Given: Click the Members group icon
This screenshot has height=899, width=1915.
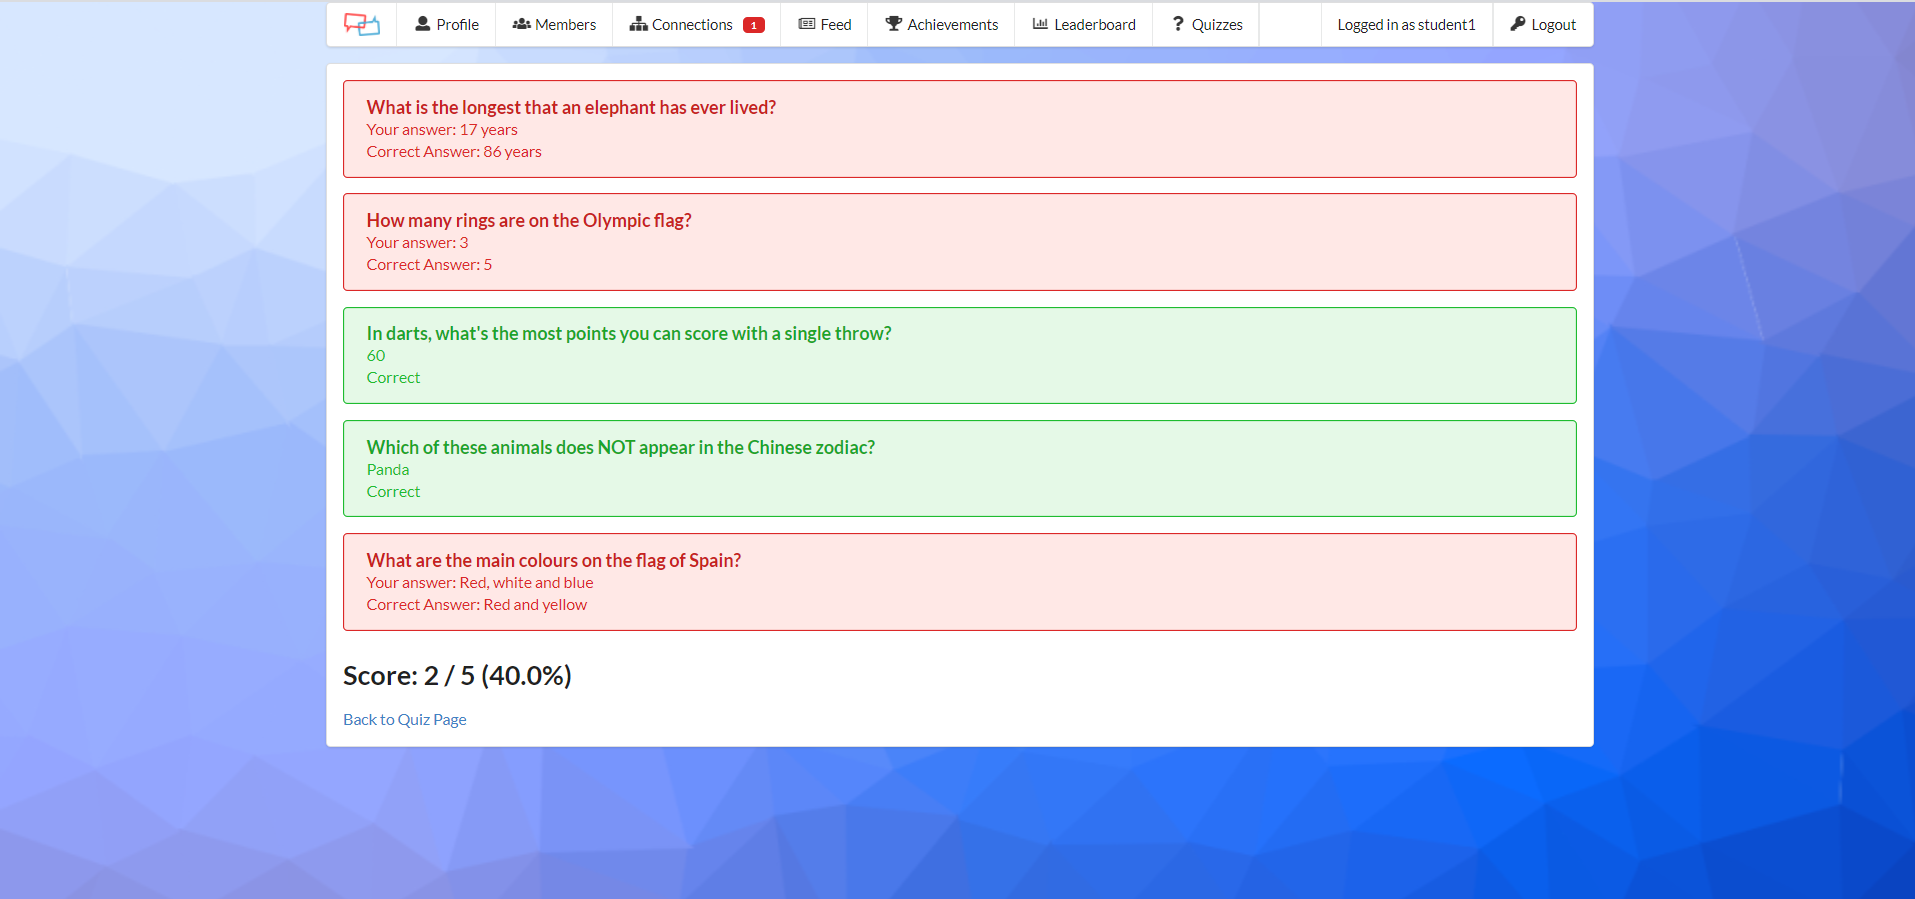Looking at the screenshot, I should 521,24.
